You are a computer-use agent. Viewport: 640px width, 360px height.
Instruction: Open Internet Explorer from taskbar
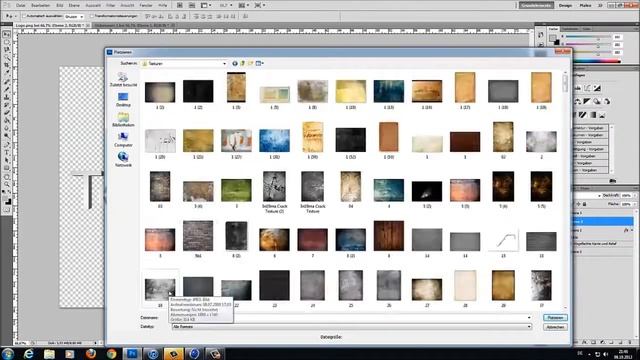(28, 353)
